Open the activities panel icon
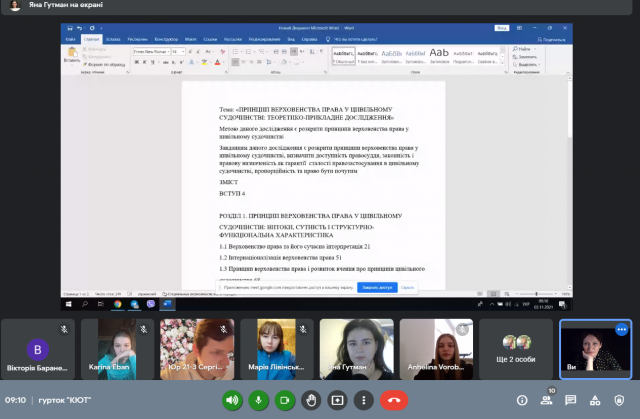Viewport: 640px width, 419px height. (x=596, y=400)
